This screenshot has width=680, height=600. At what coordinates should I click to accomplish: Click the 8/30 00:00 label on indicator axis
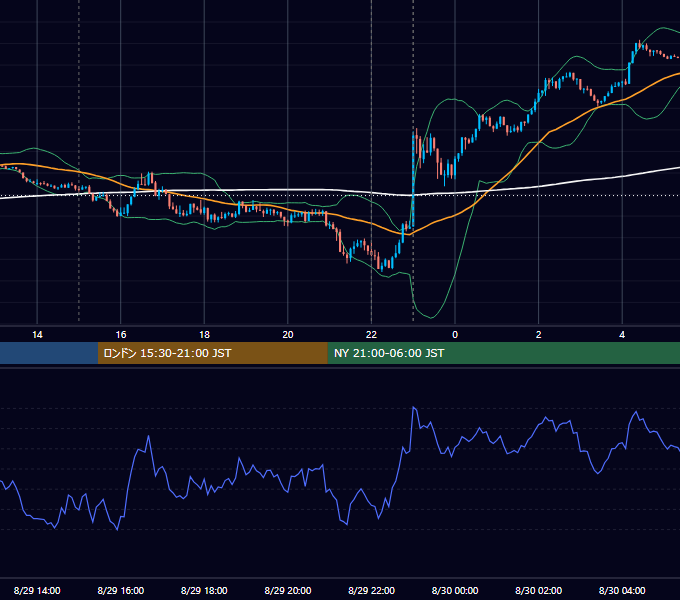[x=455, y=590]
